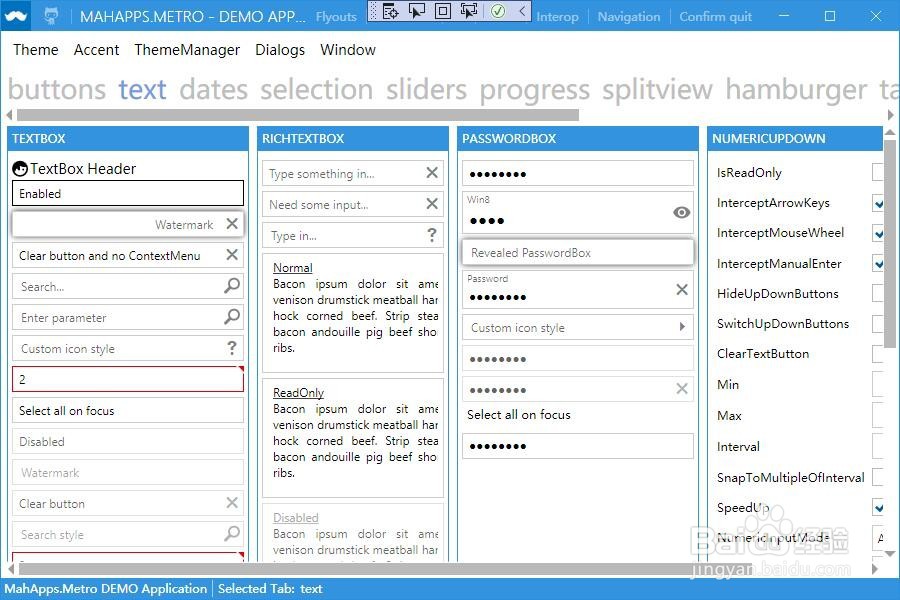Click grey X in disabled password box
Image resolution: width=900 pixels, height=600 pixels.
(682, 389)
